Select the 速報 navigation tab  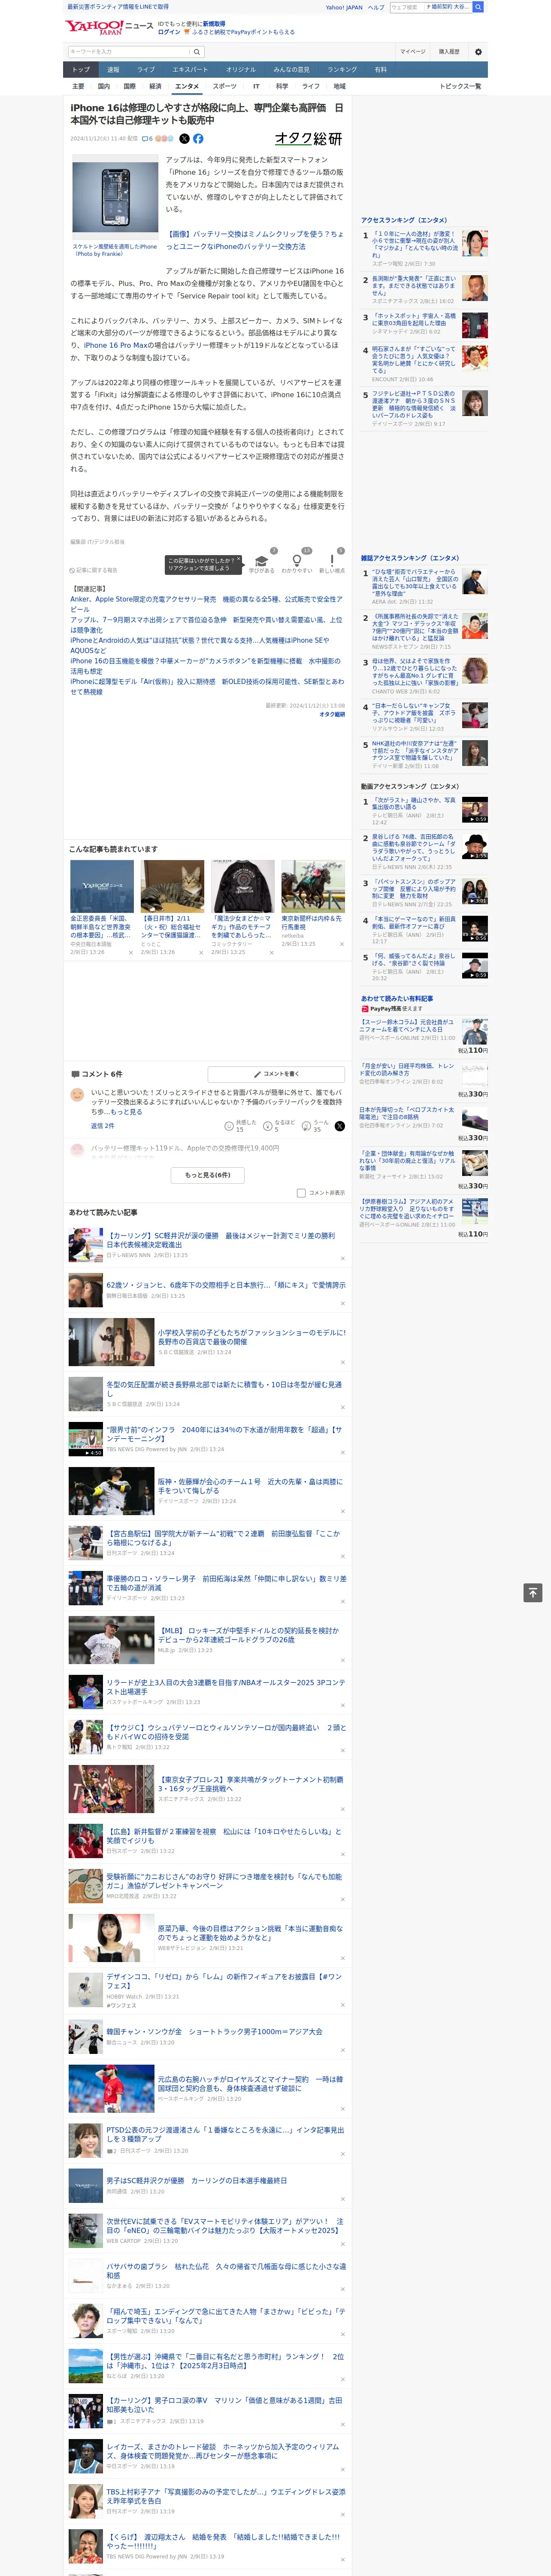[113, 70]
